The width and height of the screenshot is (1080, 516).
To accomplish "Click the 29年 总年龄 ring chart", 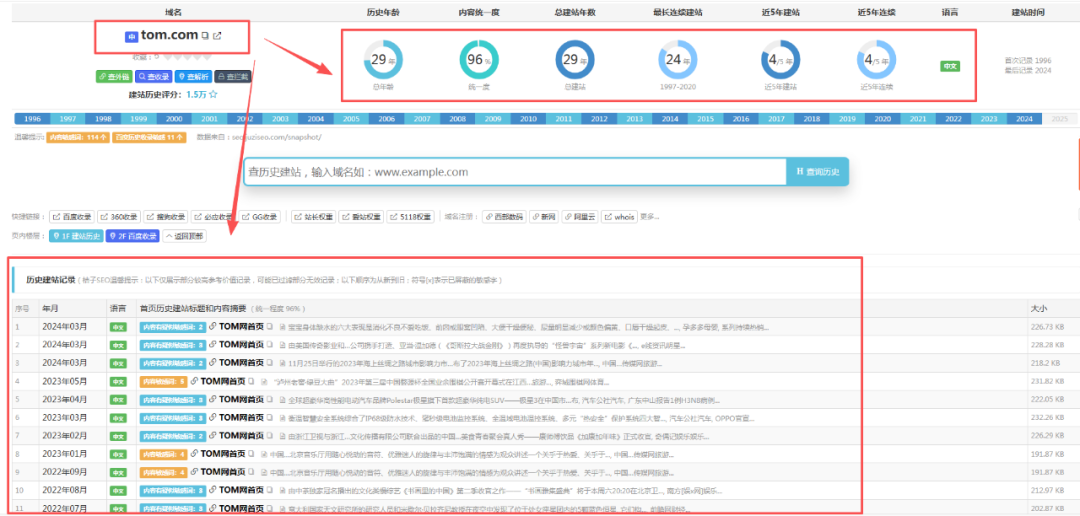I will click(382, 60).
